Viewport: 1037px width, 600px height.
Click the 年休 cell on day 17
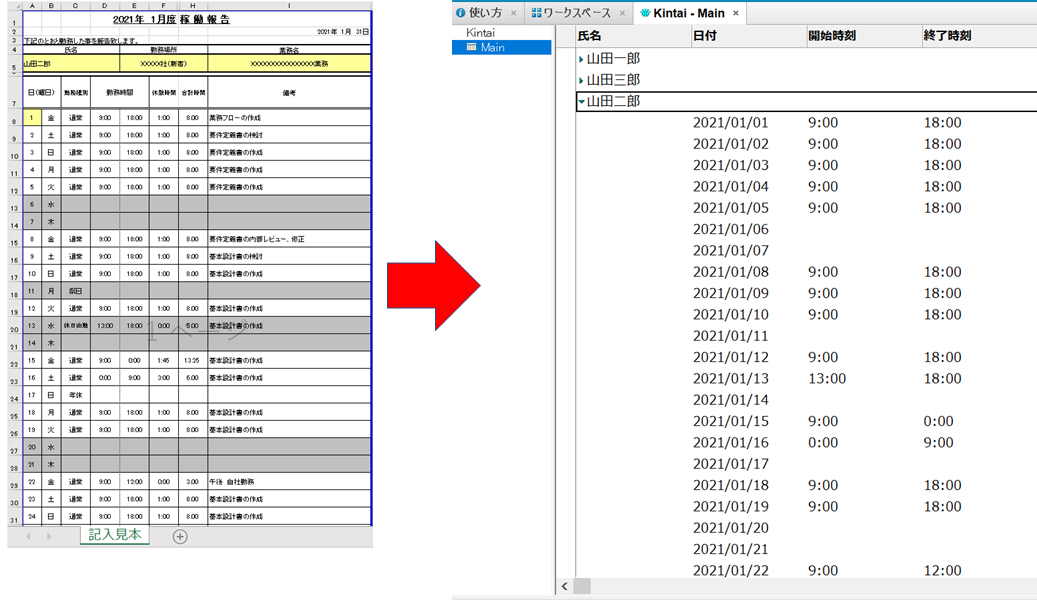click(75, 395)
